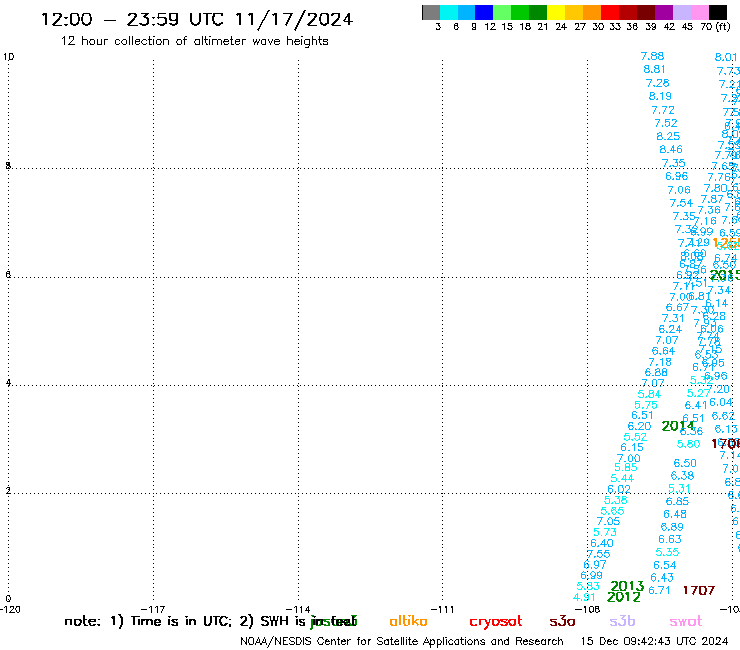Viewport: 740px width, 650px height.
Task: Click the wave height value 6.89
Action: (x=672, y=527)
